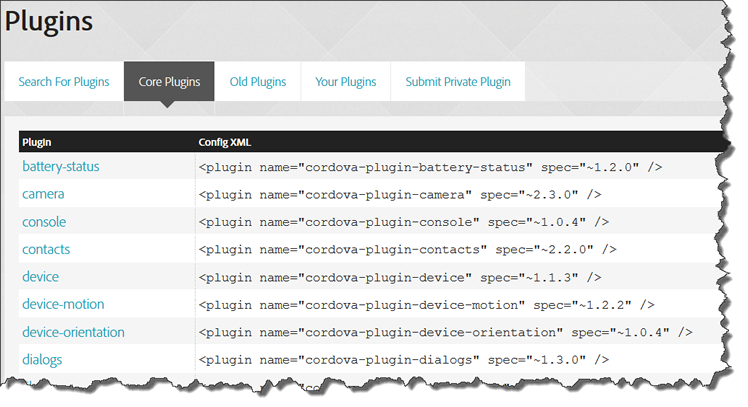Click the device plugin link
The height and width of the screenshot is (407, 748).
(x=41, y=277)
